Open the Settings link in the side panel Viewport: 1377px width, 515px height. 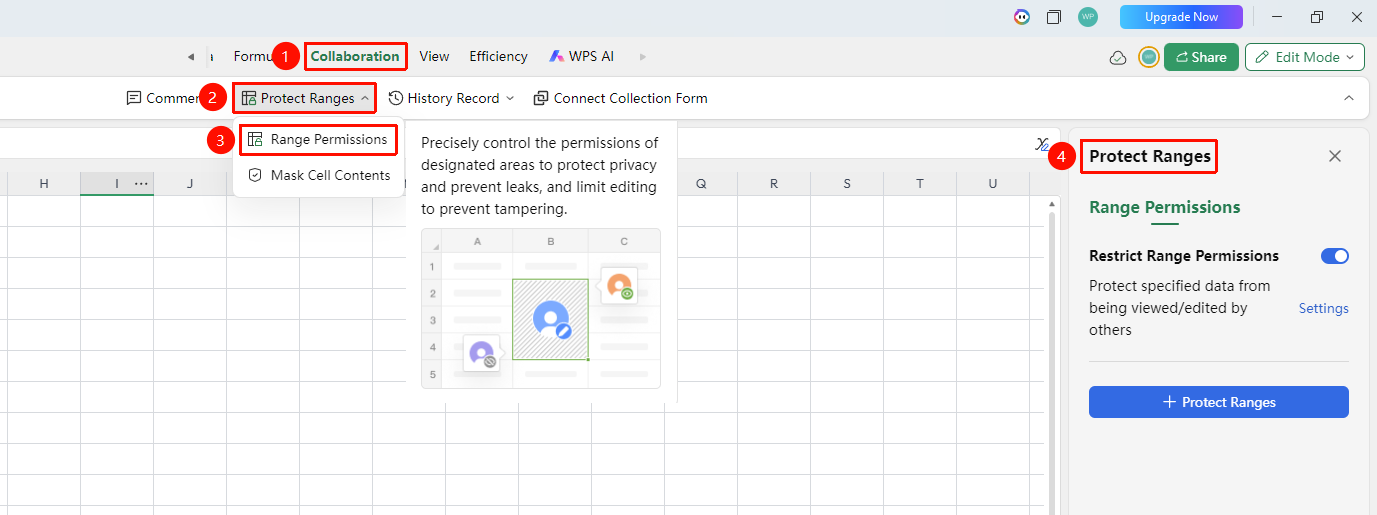[x=1324, y=308]
